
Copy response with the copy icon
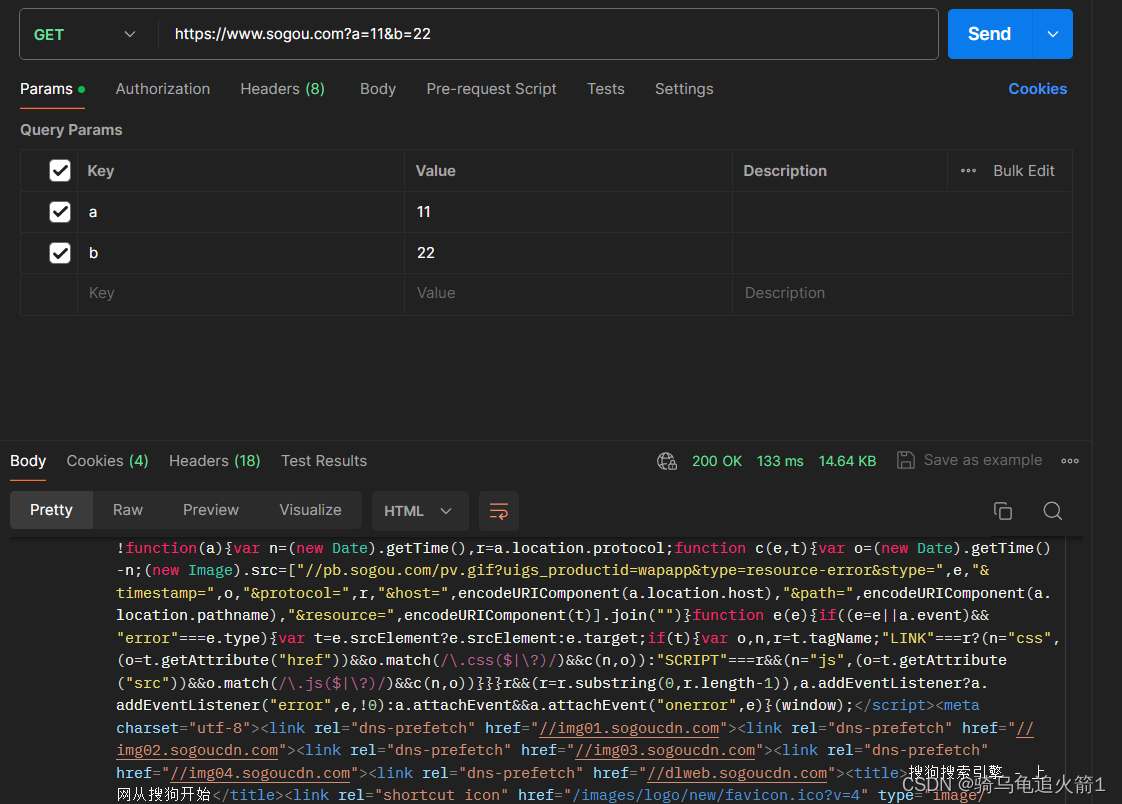(1003, 511)
